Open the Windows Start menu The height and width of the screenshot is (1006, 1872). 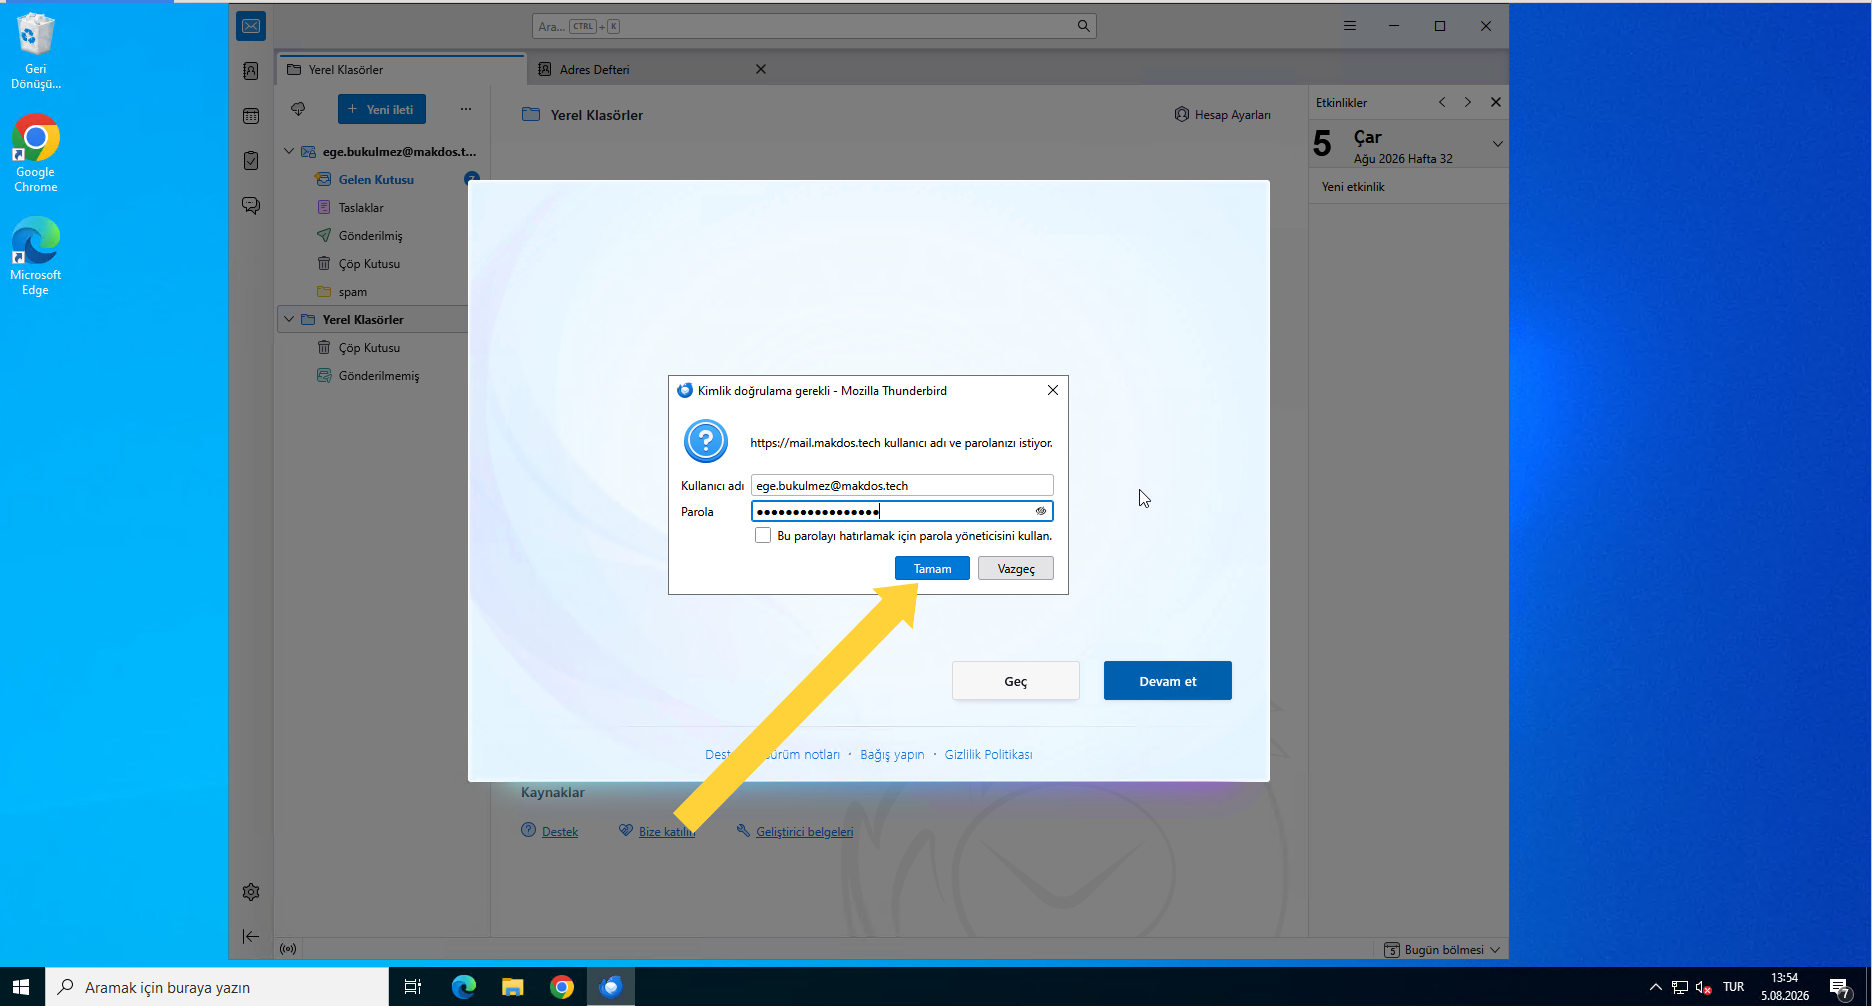(21, 987)
